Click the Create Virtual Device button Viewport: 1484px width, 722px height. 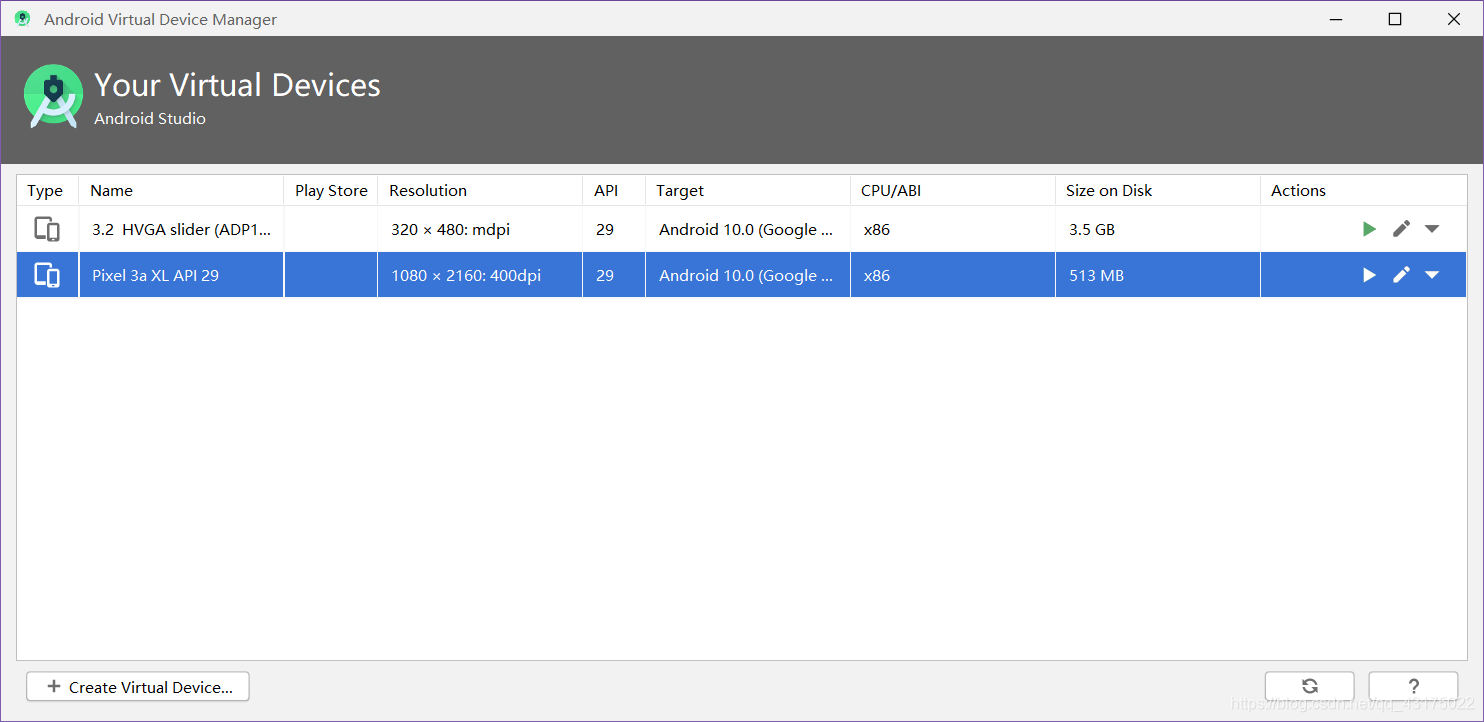coord(138,687)
